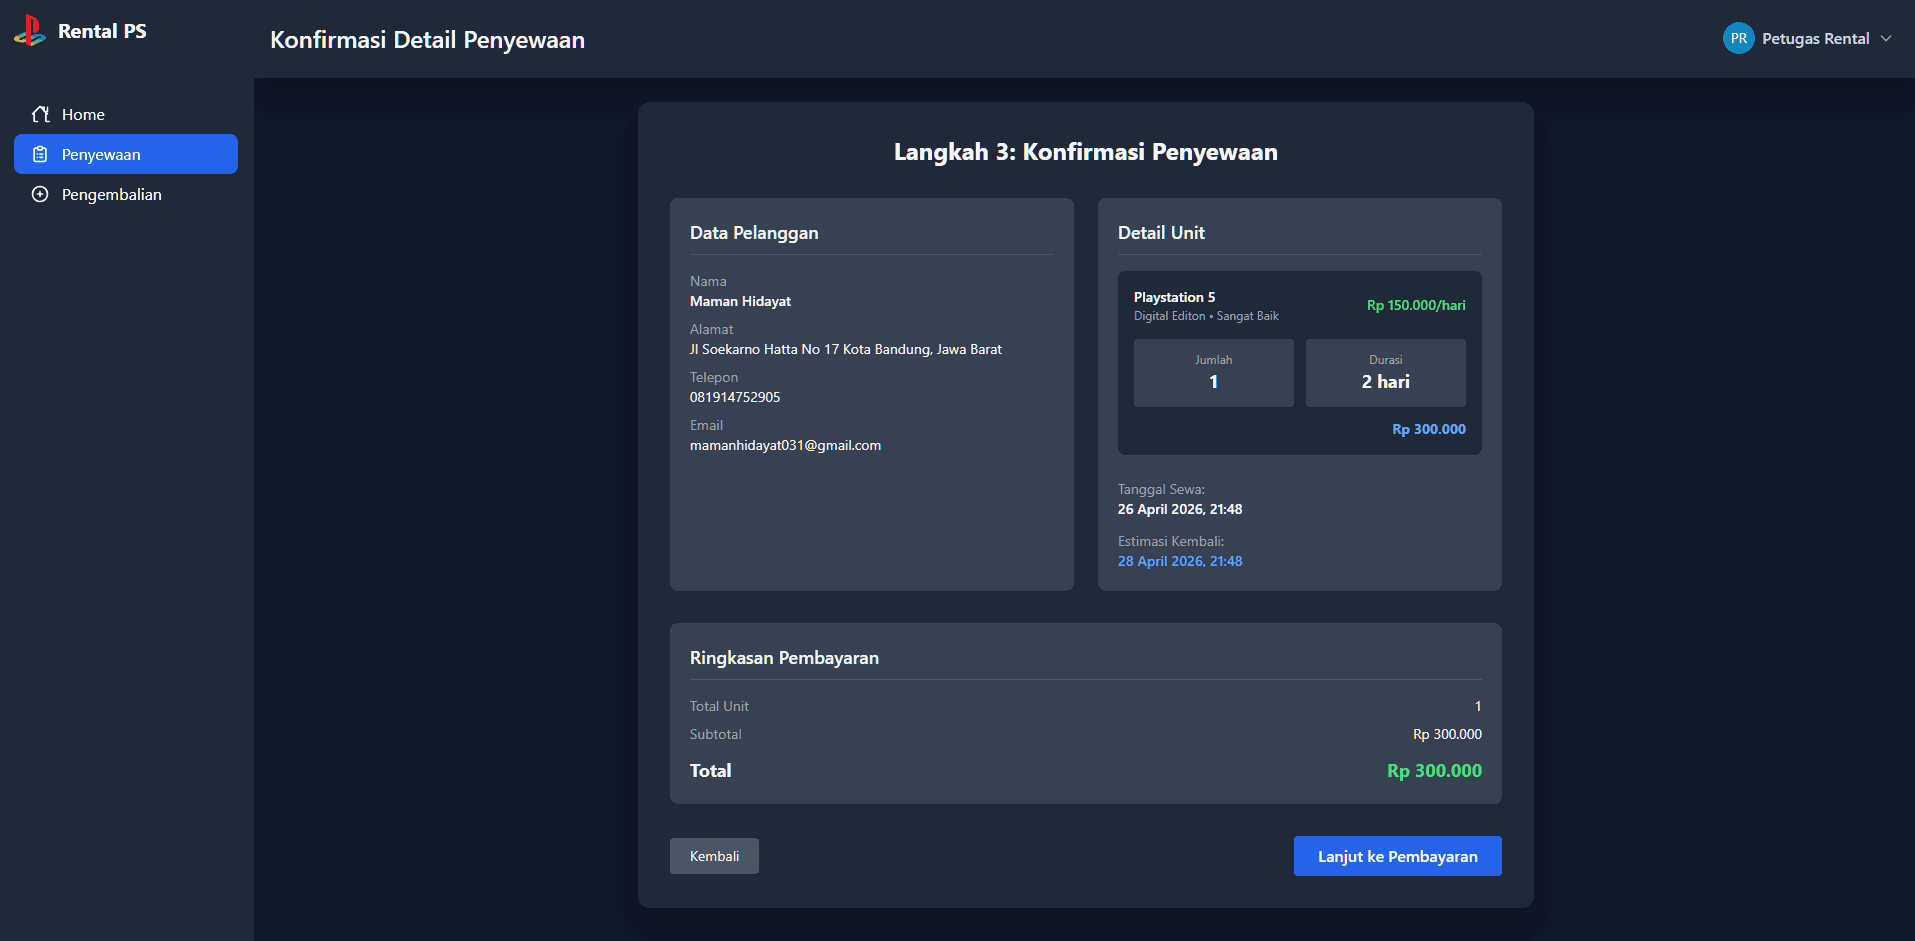Click the green Total Rp 300.000 amount
Screen dimensions: 1915x941
(x=1434, y=771)
